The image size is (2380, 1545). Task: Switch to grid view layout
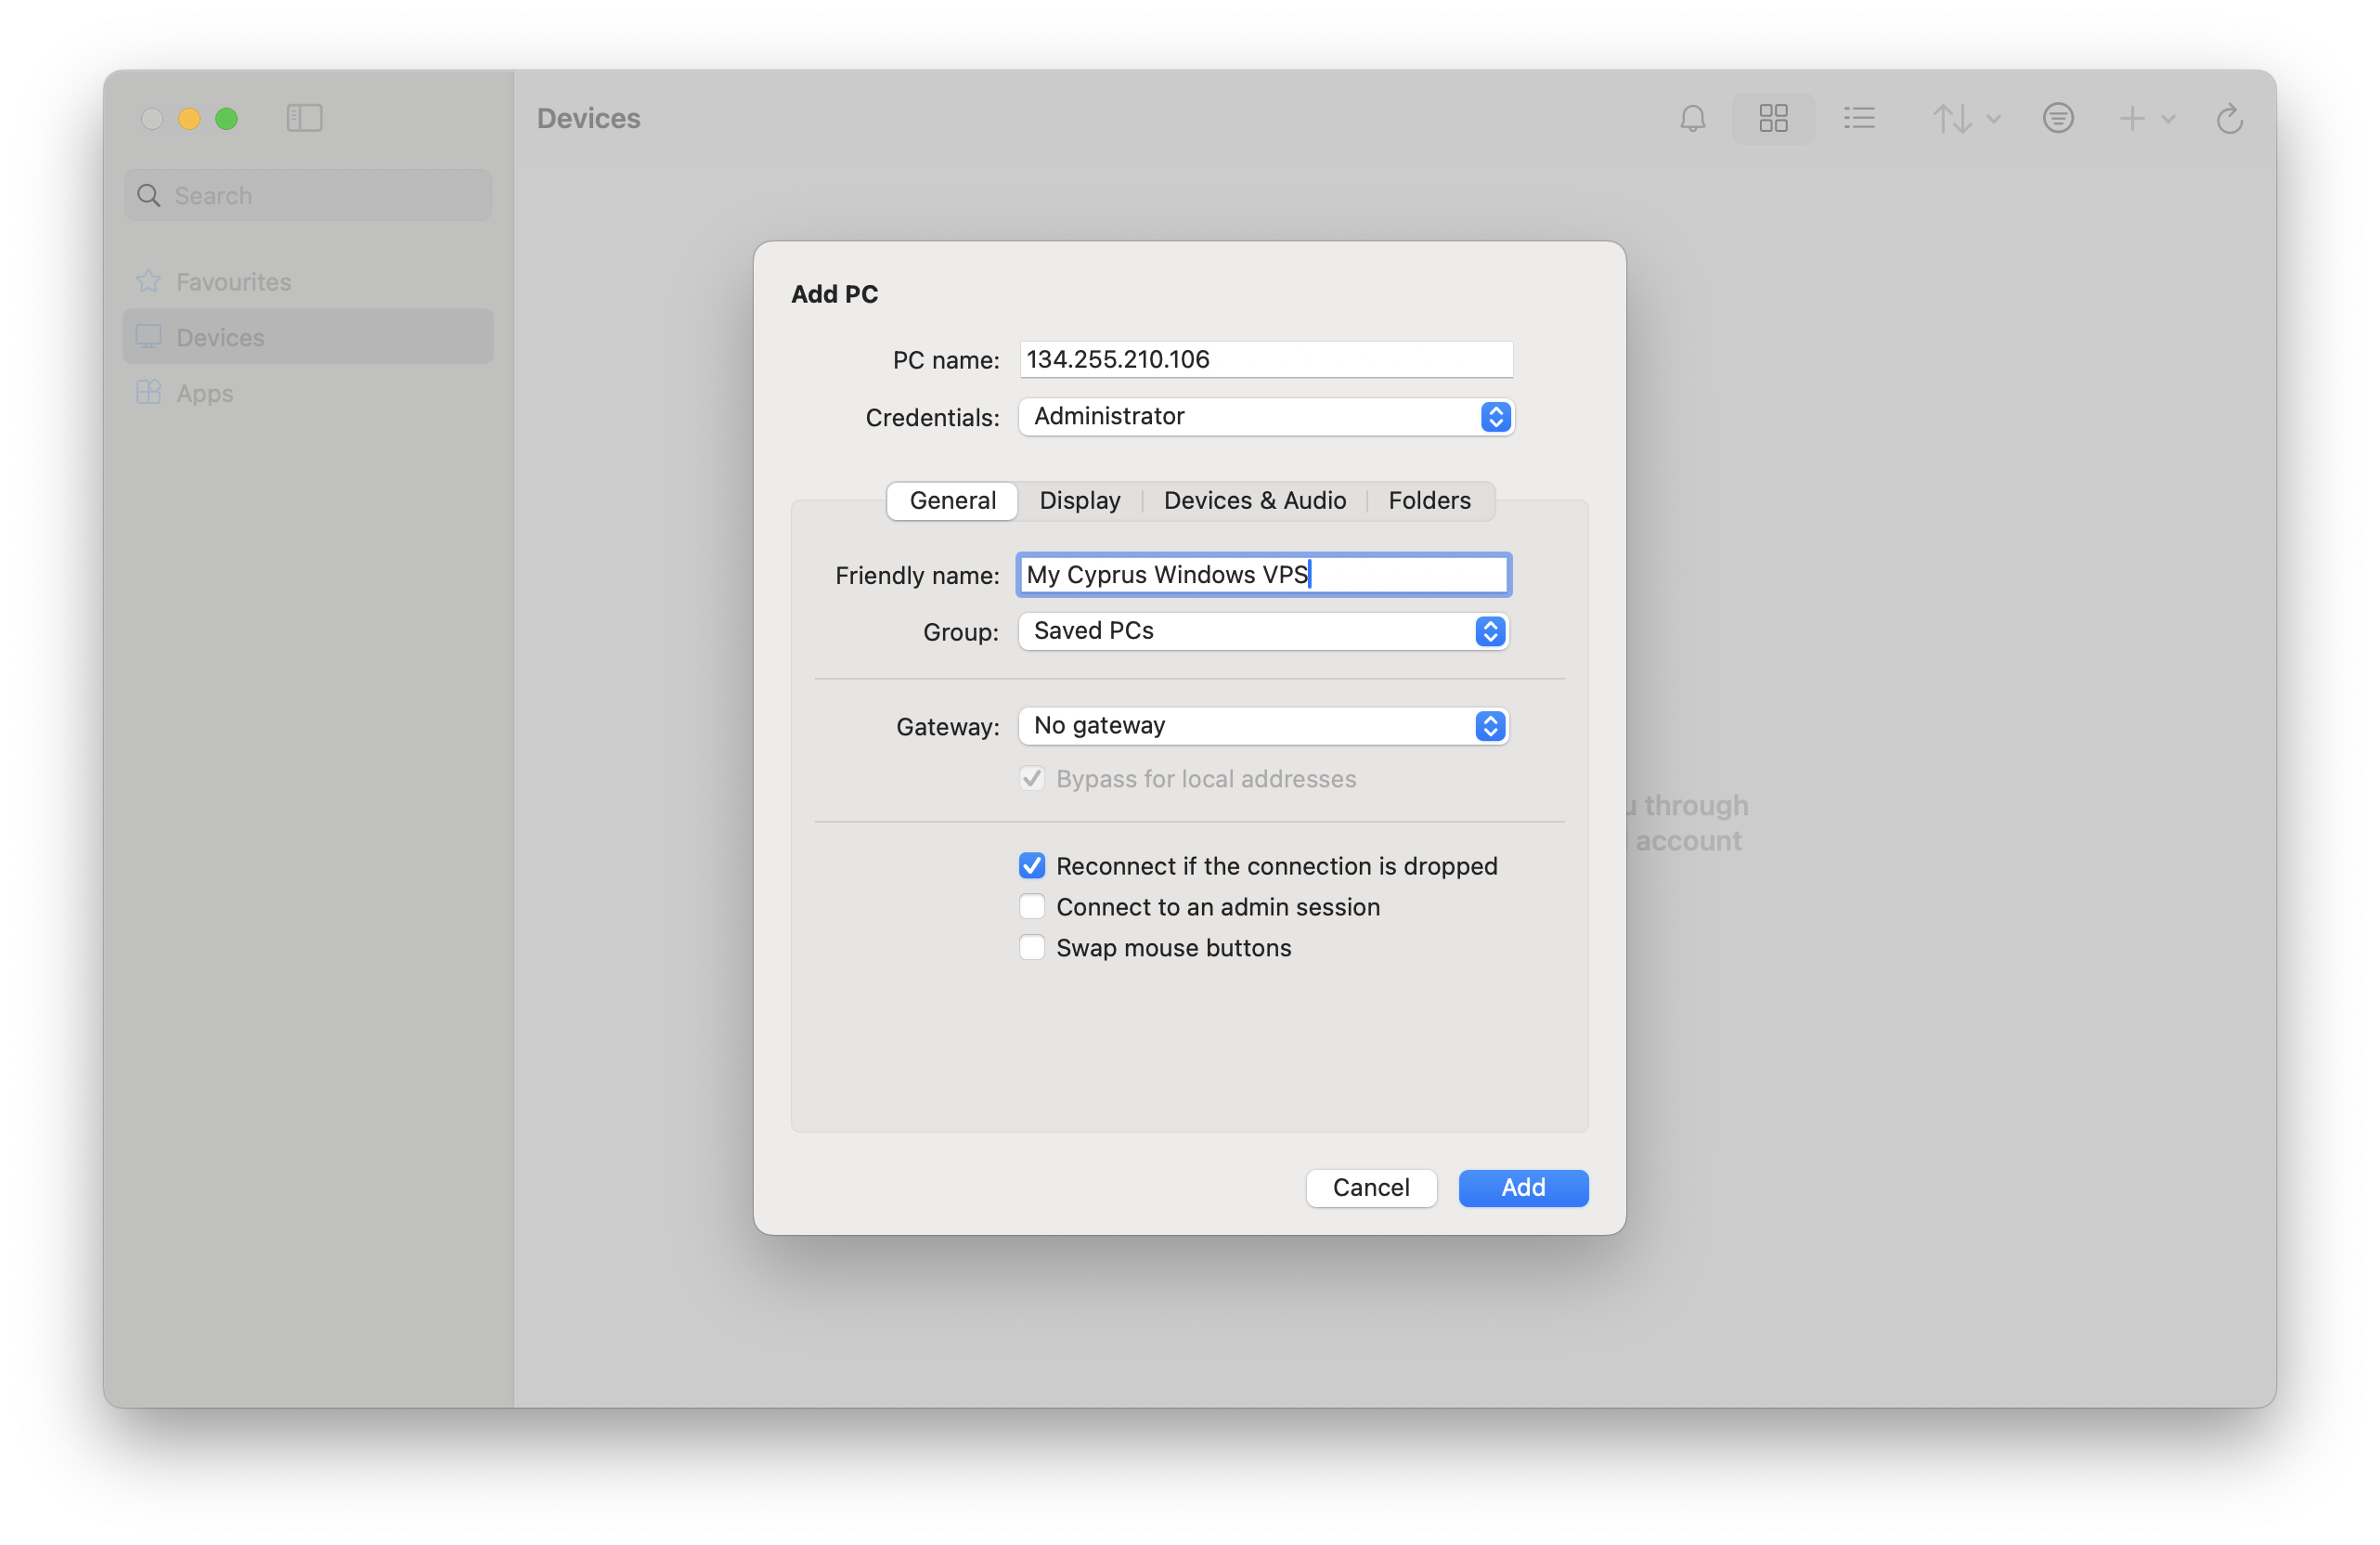coord(1772,118)
